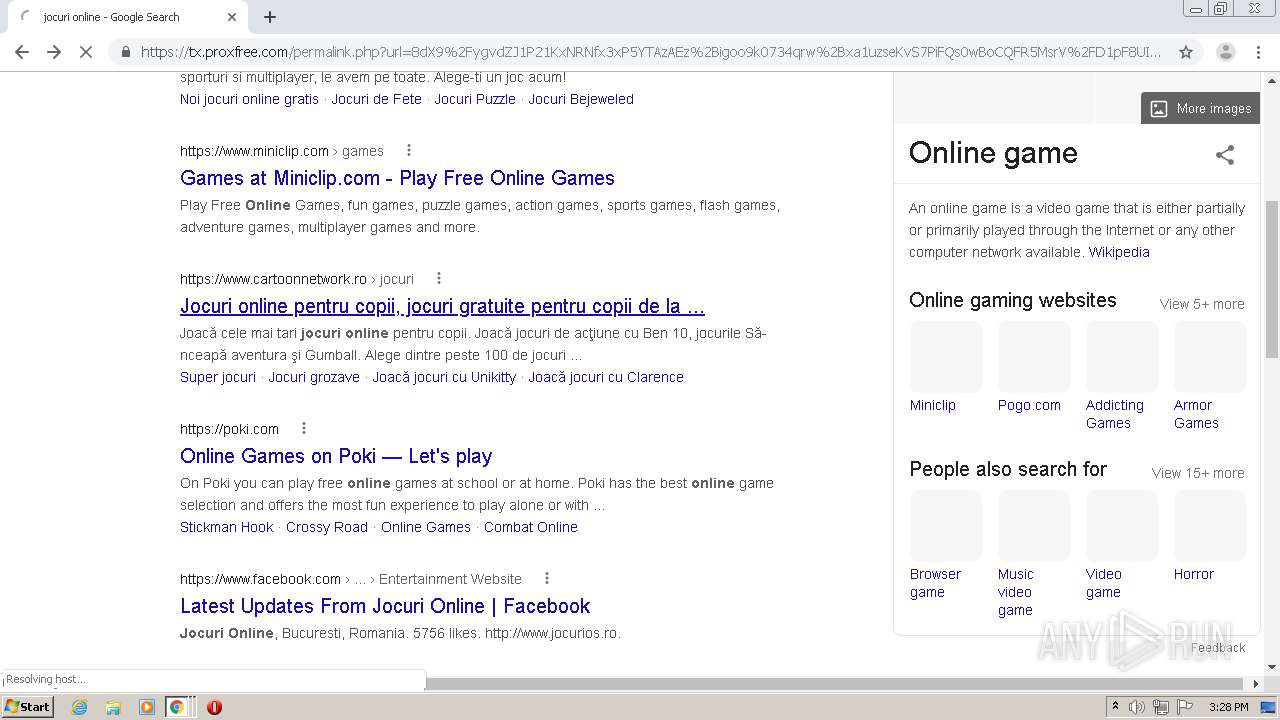The height and width of the screenshot is (720, 1280).
Task: Click the Video game label link
Action: (x=1104, y=583)
